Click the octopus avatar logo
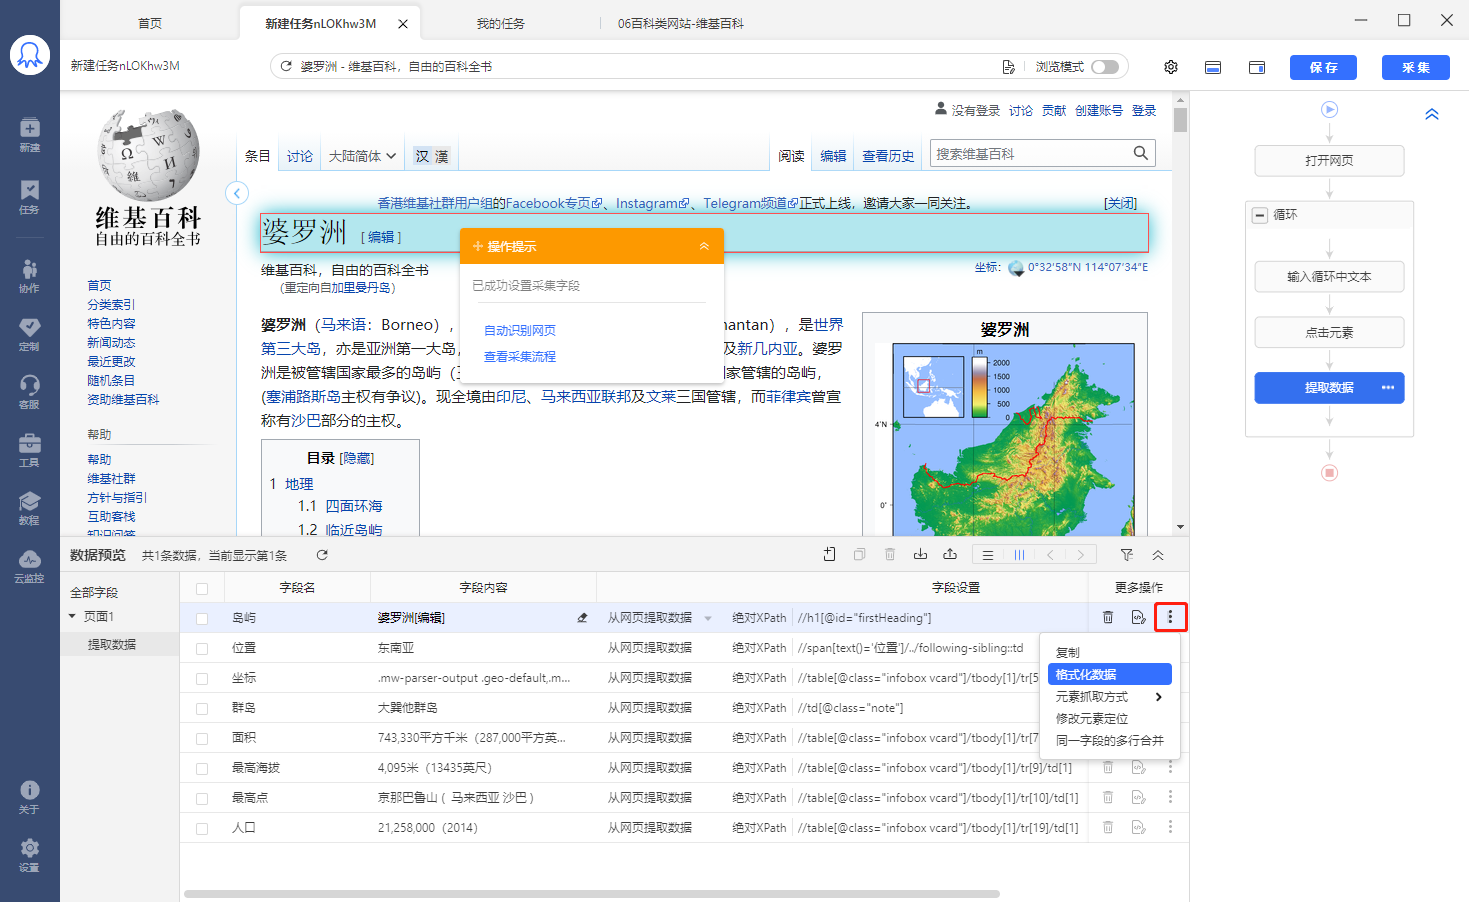 pyautogui.click(x=30, y=55)
